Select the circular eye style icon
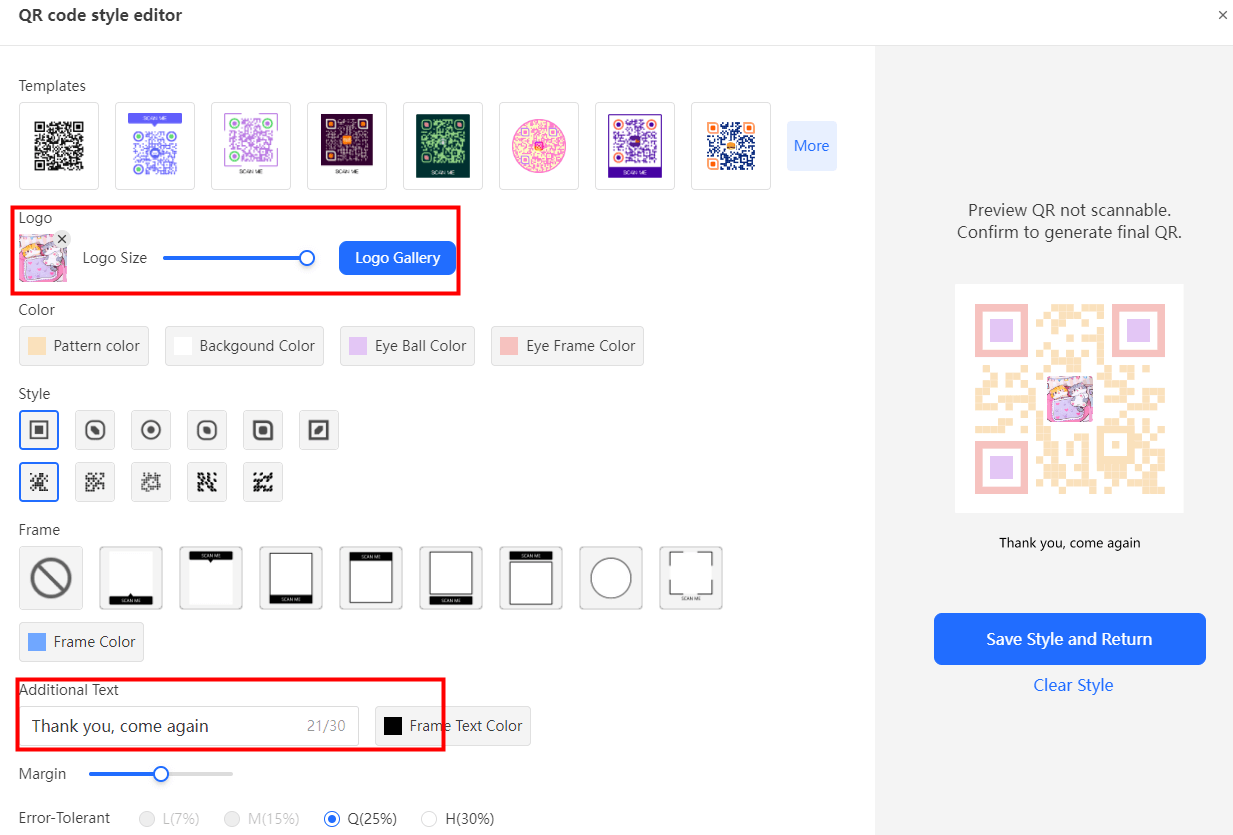Screen dimensions: 1233x835 [151, 430]
